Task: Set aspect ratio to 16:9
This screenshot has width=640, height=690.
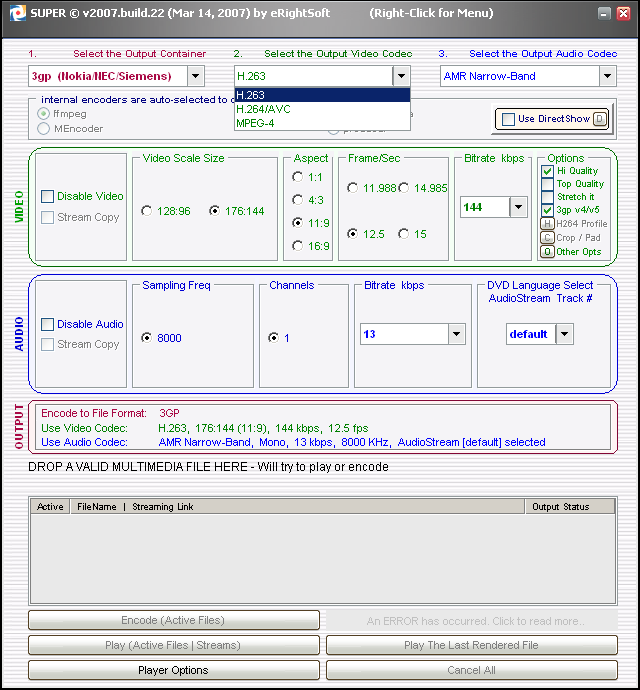Action: click(x=298, y=246)
